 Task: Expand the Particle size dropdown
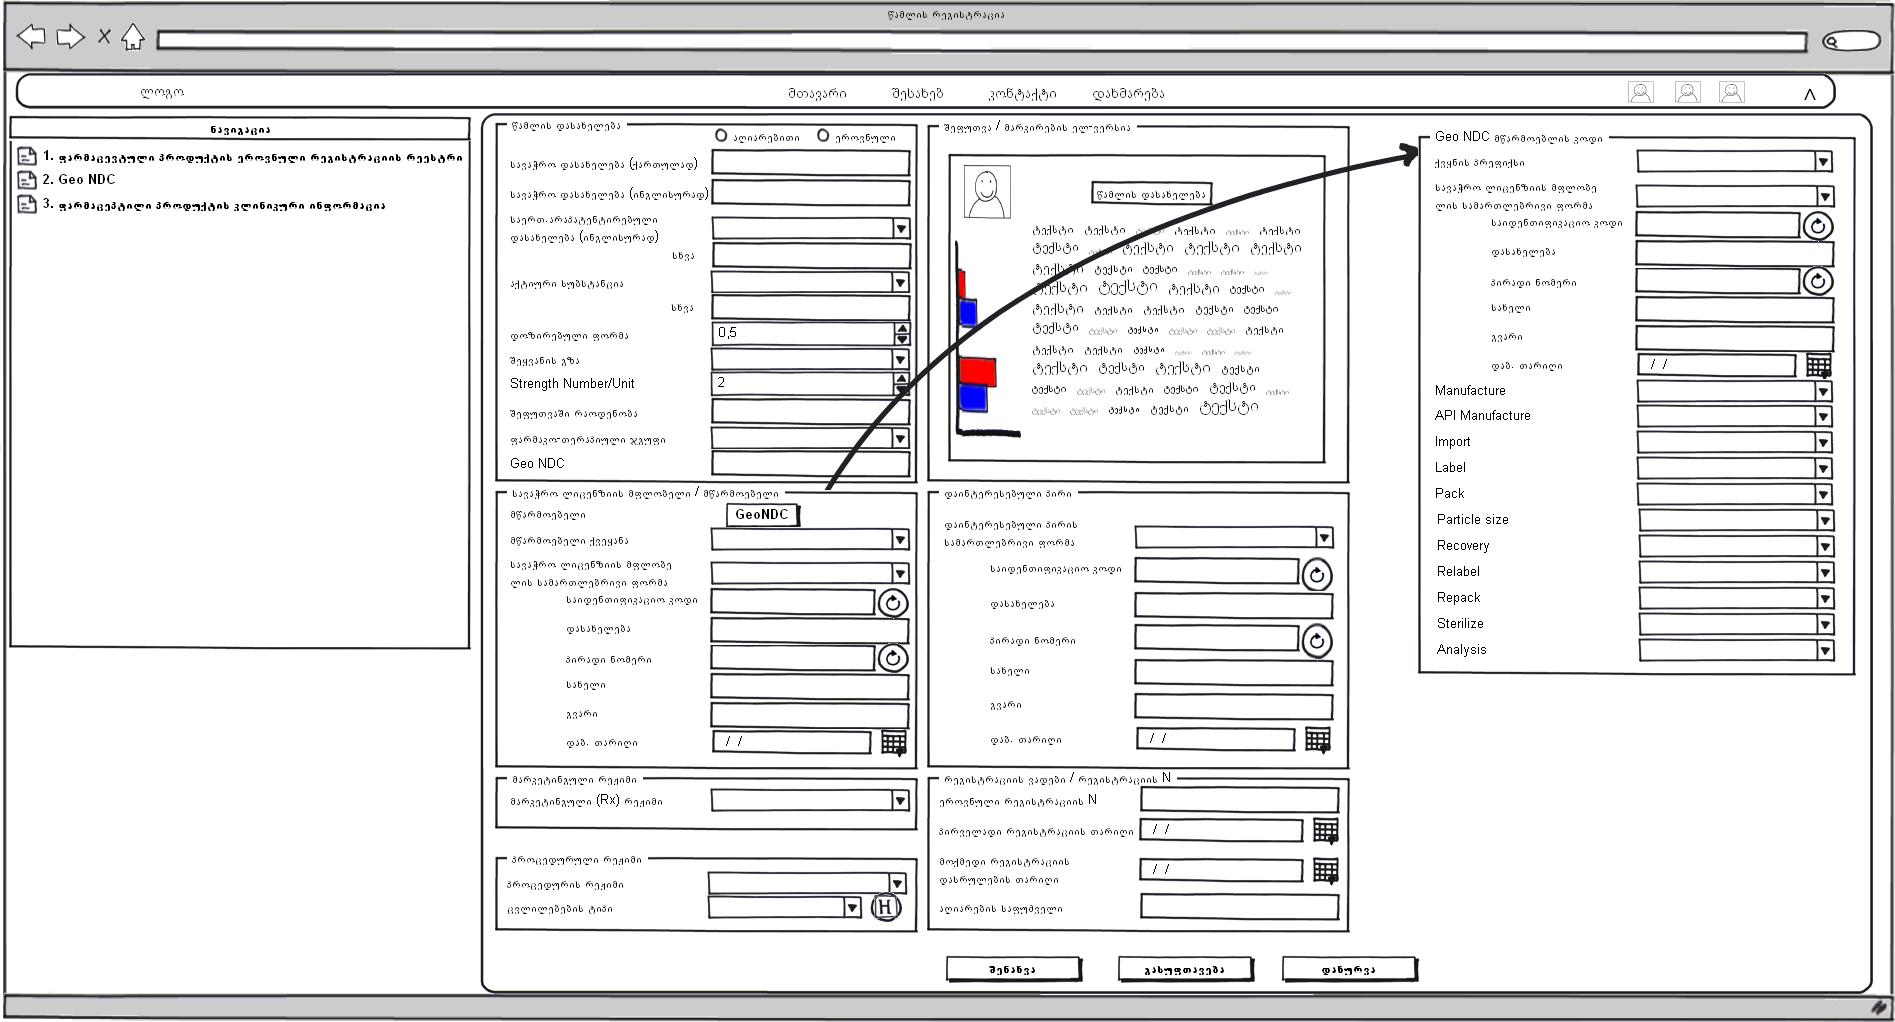click(1824, 520)
